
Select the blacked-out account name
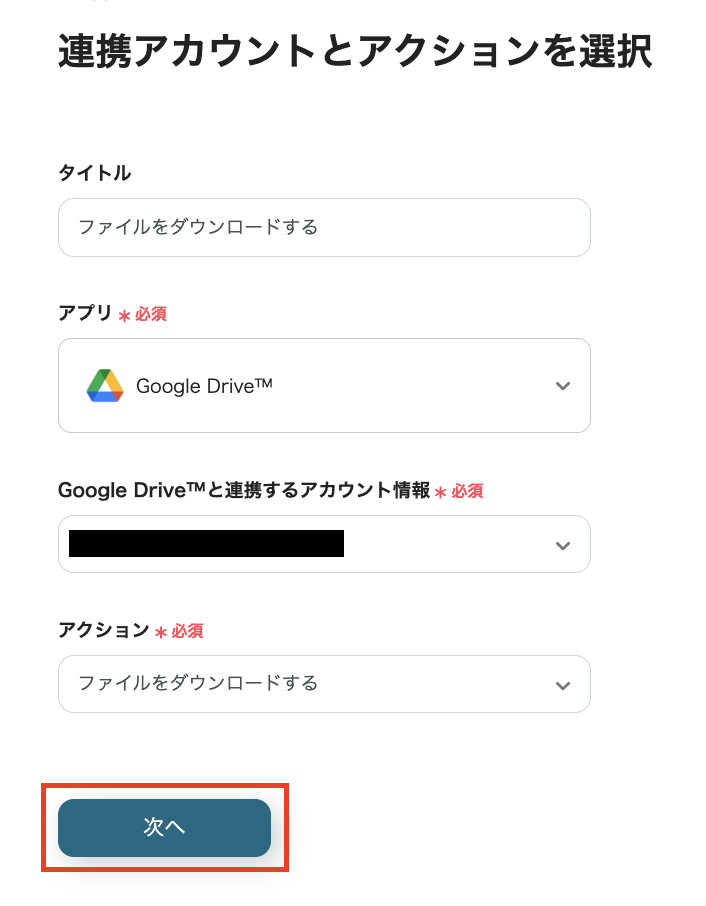[x=206, y=544]
